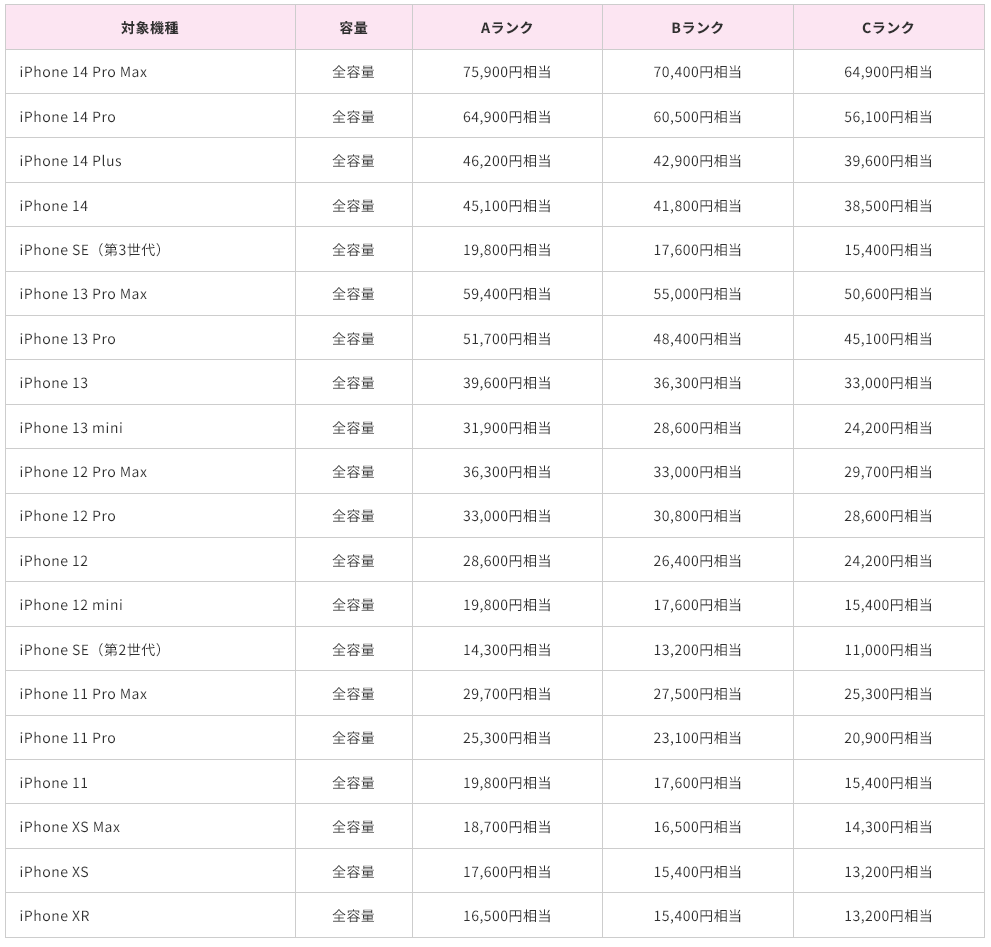This screenshot has height=947, width=991.
Task: Click the iPhone 11 Pro C-rank 20,900円相当
Action: click(888, 738)
